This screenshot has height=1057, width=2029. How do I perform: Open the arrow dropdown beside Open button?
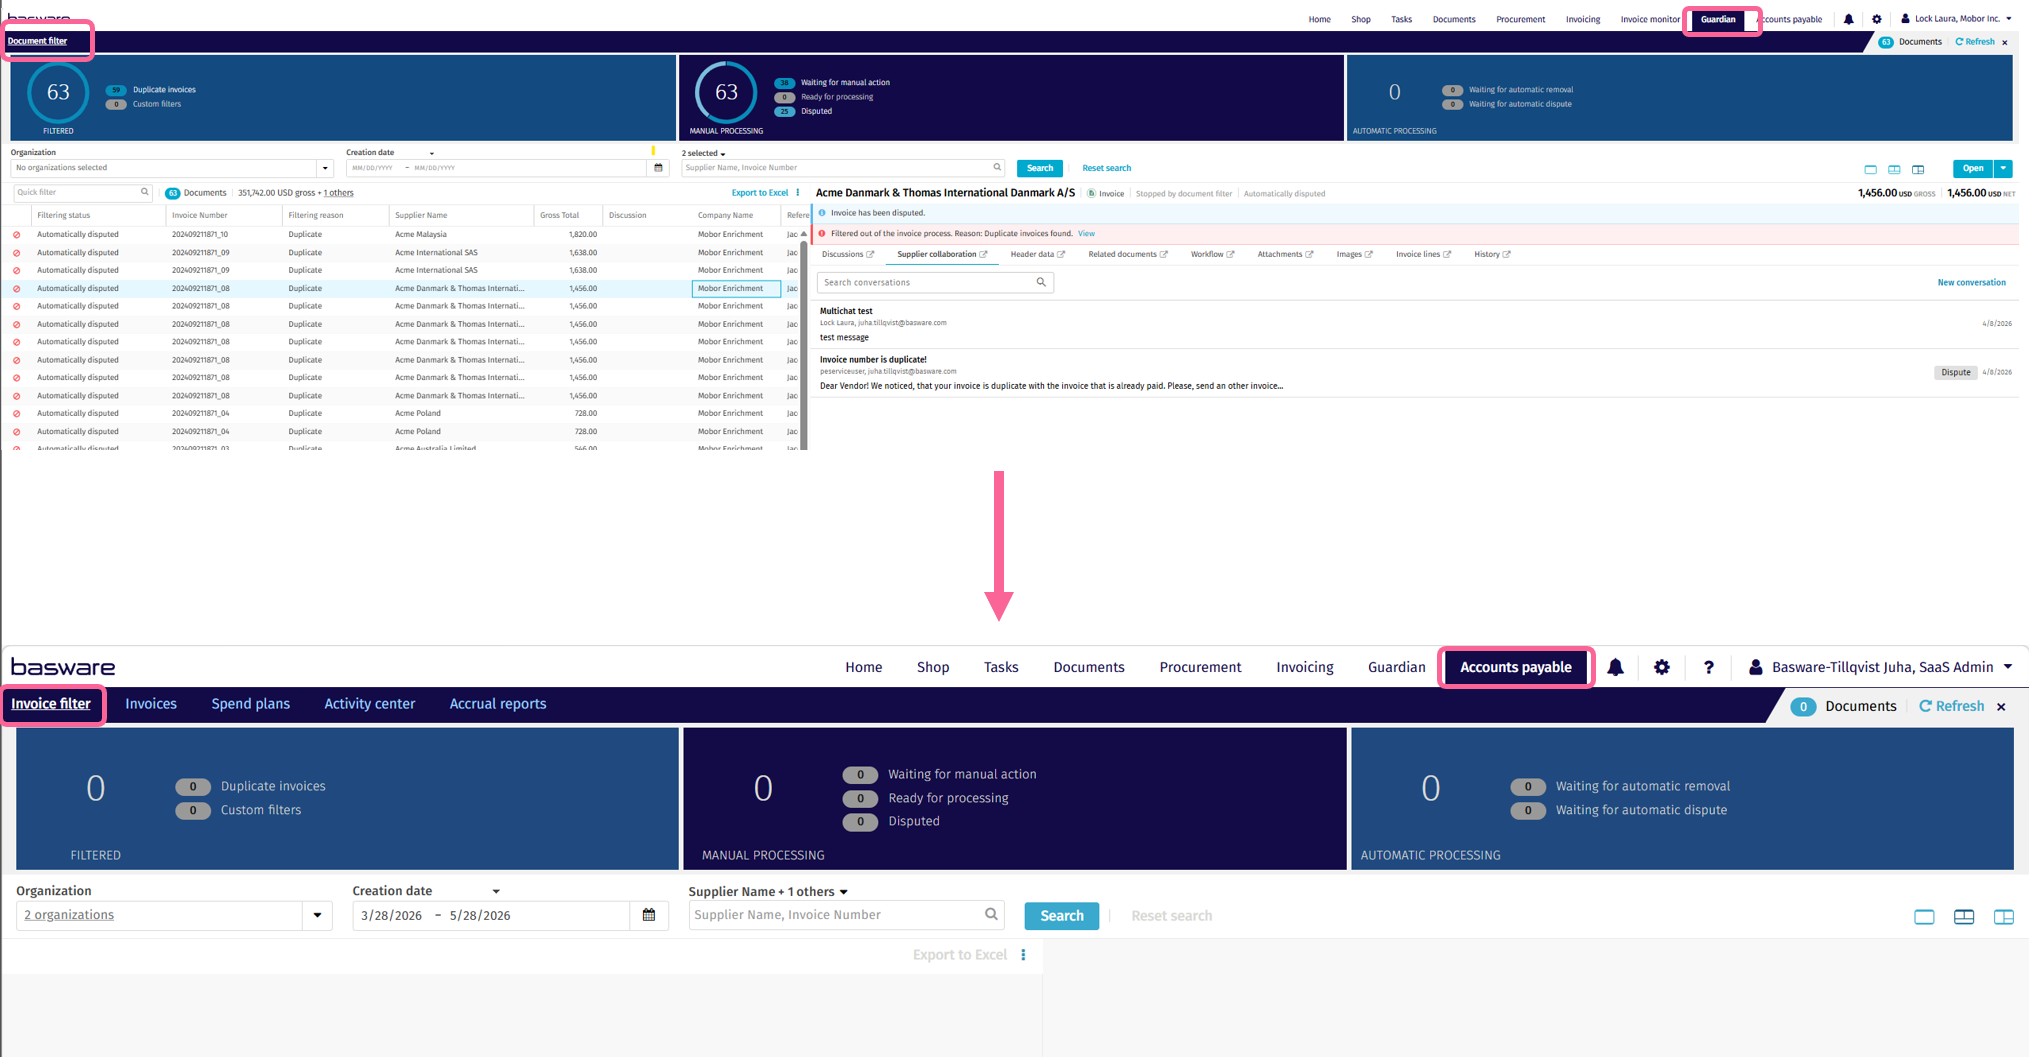[2003, 169]
